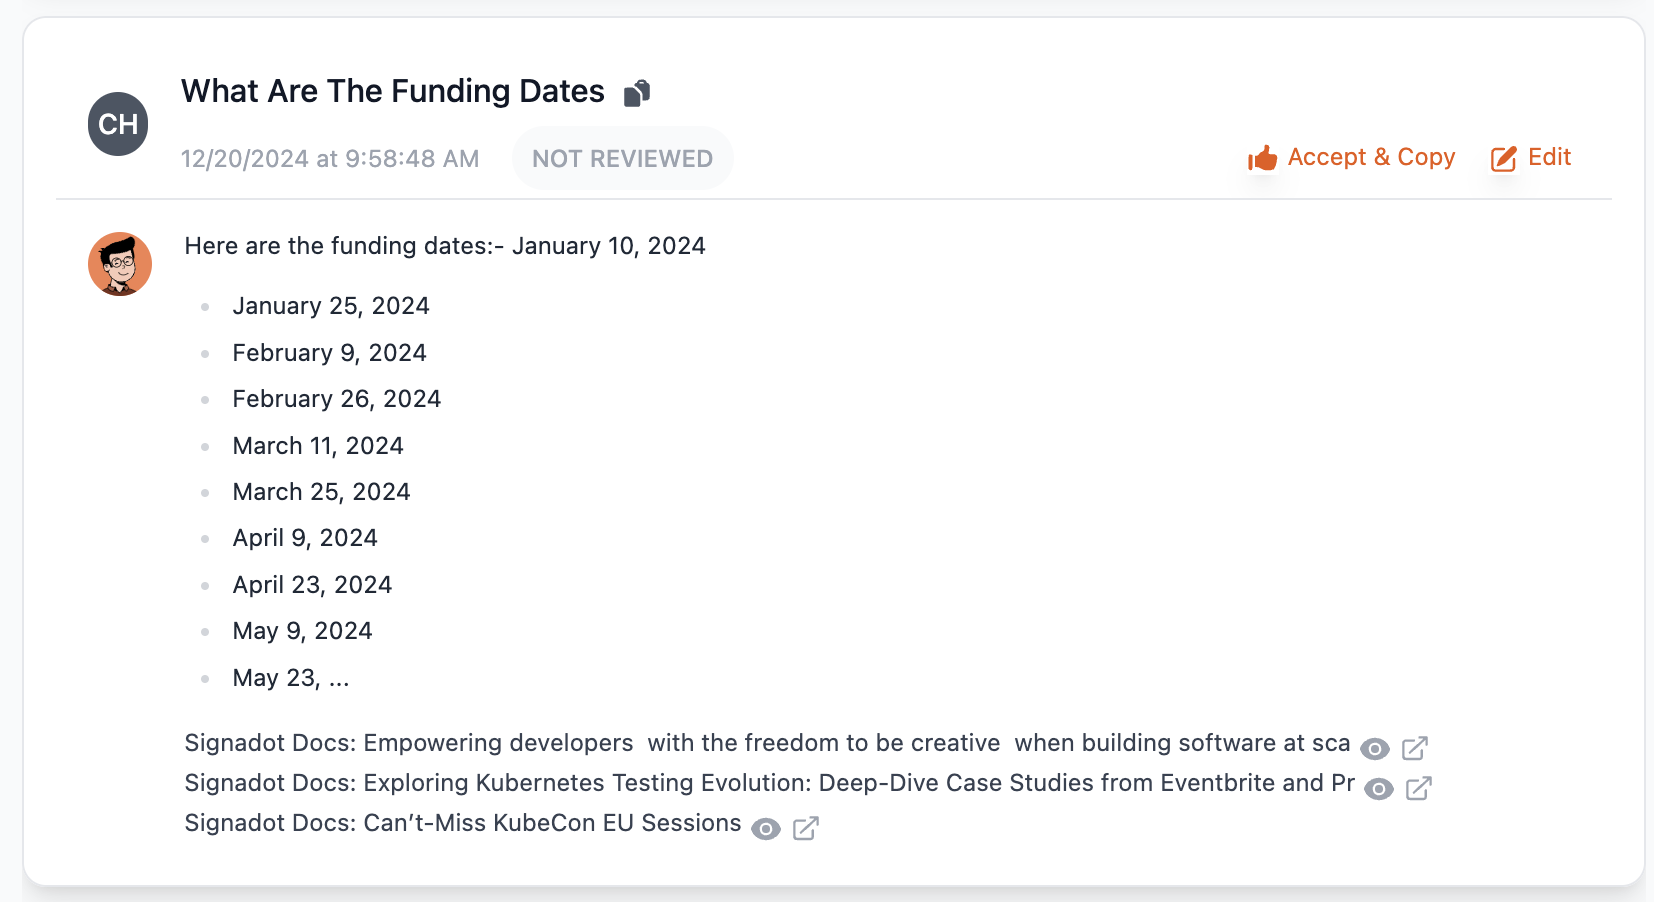Click the Edit pencil icon
Viewport: 1654px width, 902px height.
click(1503, 158)
